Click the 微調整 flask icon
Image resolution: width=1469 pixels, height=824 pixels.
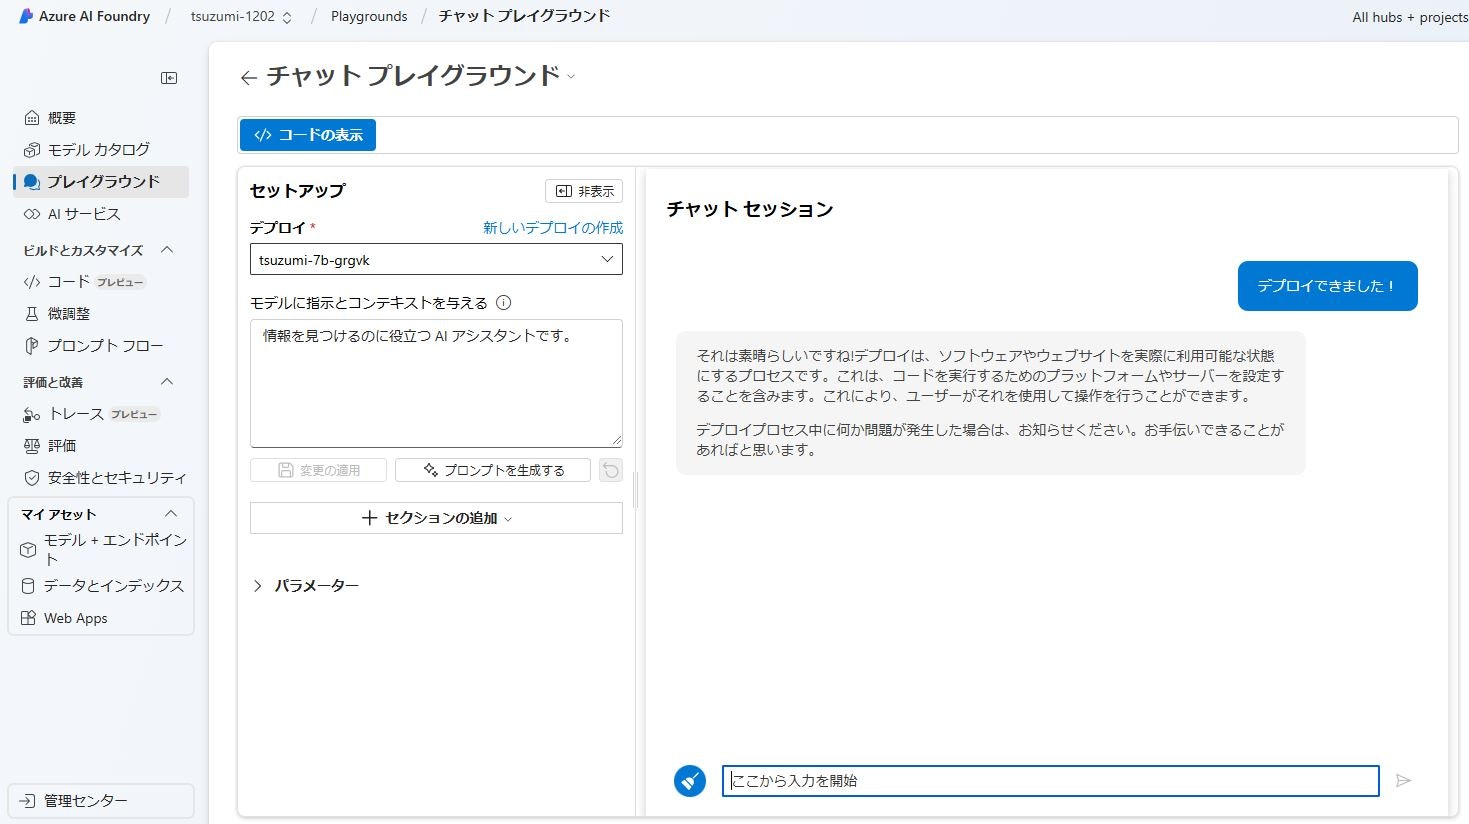point(32,314)
